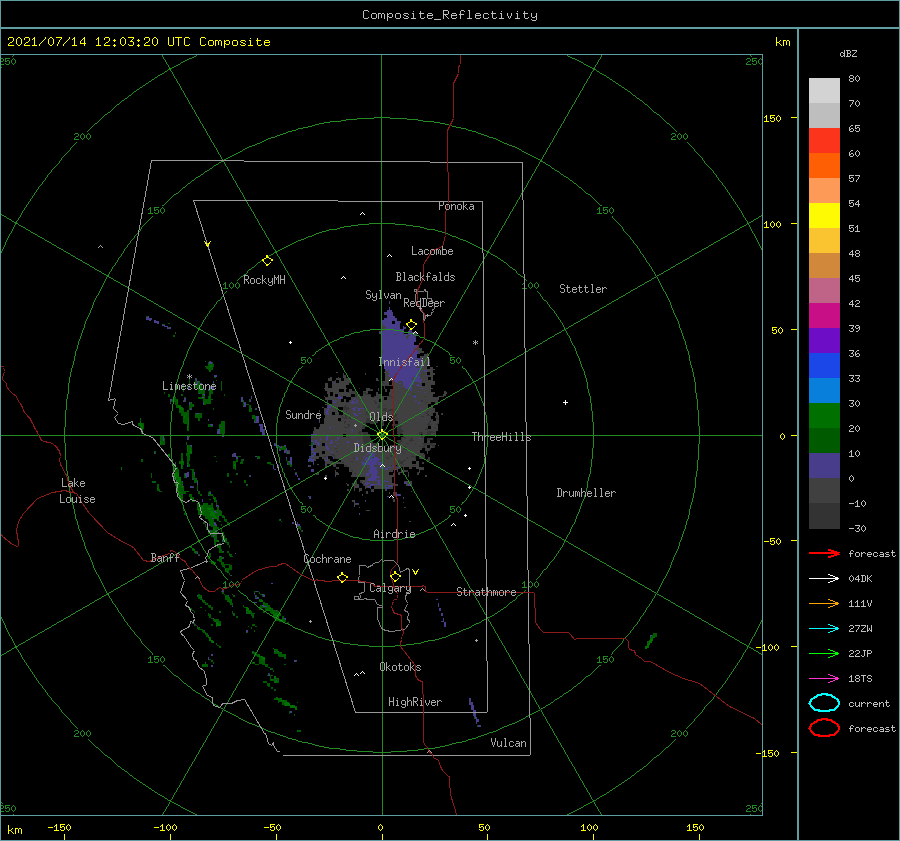Click the Sylvan label
900x841 pixels.
pos(383,295)
